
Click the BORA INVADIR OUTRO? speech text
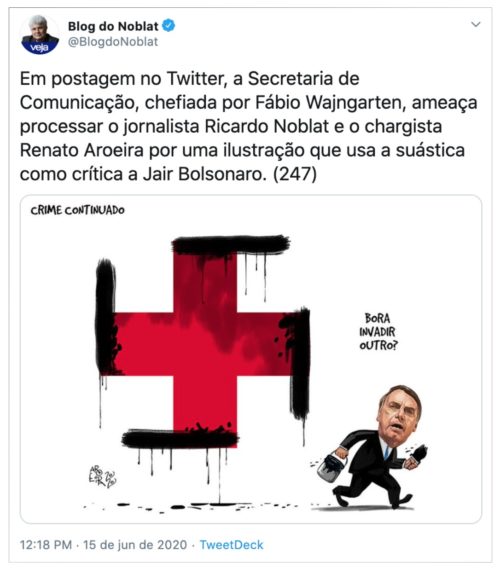(378, 332)
